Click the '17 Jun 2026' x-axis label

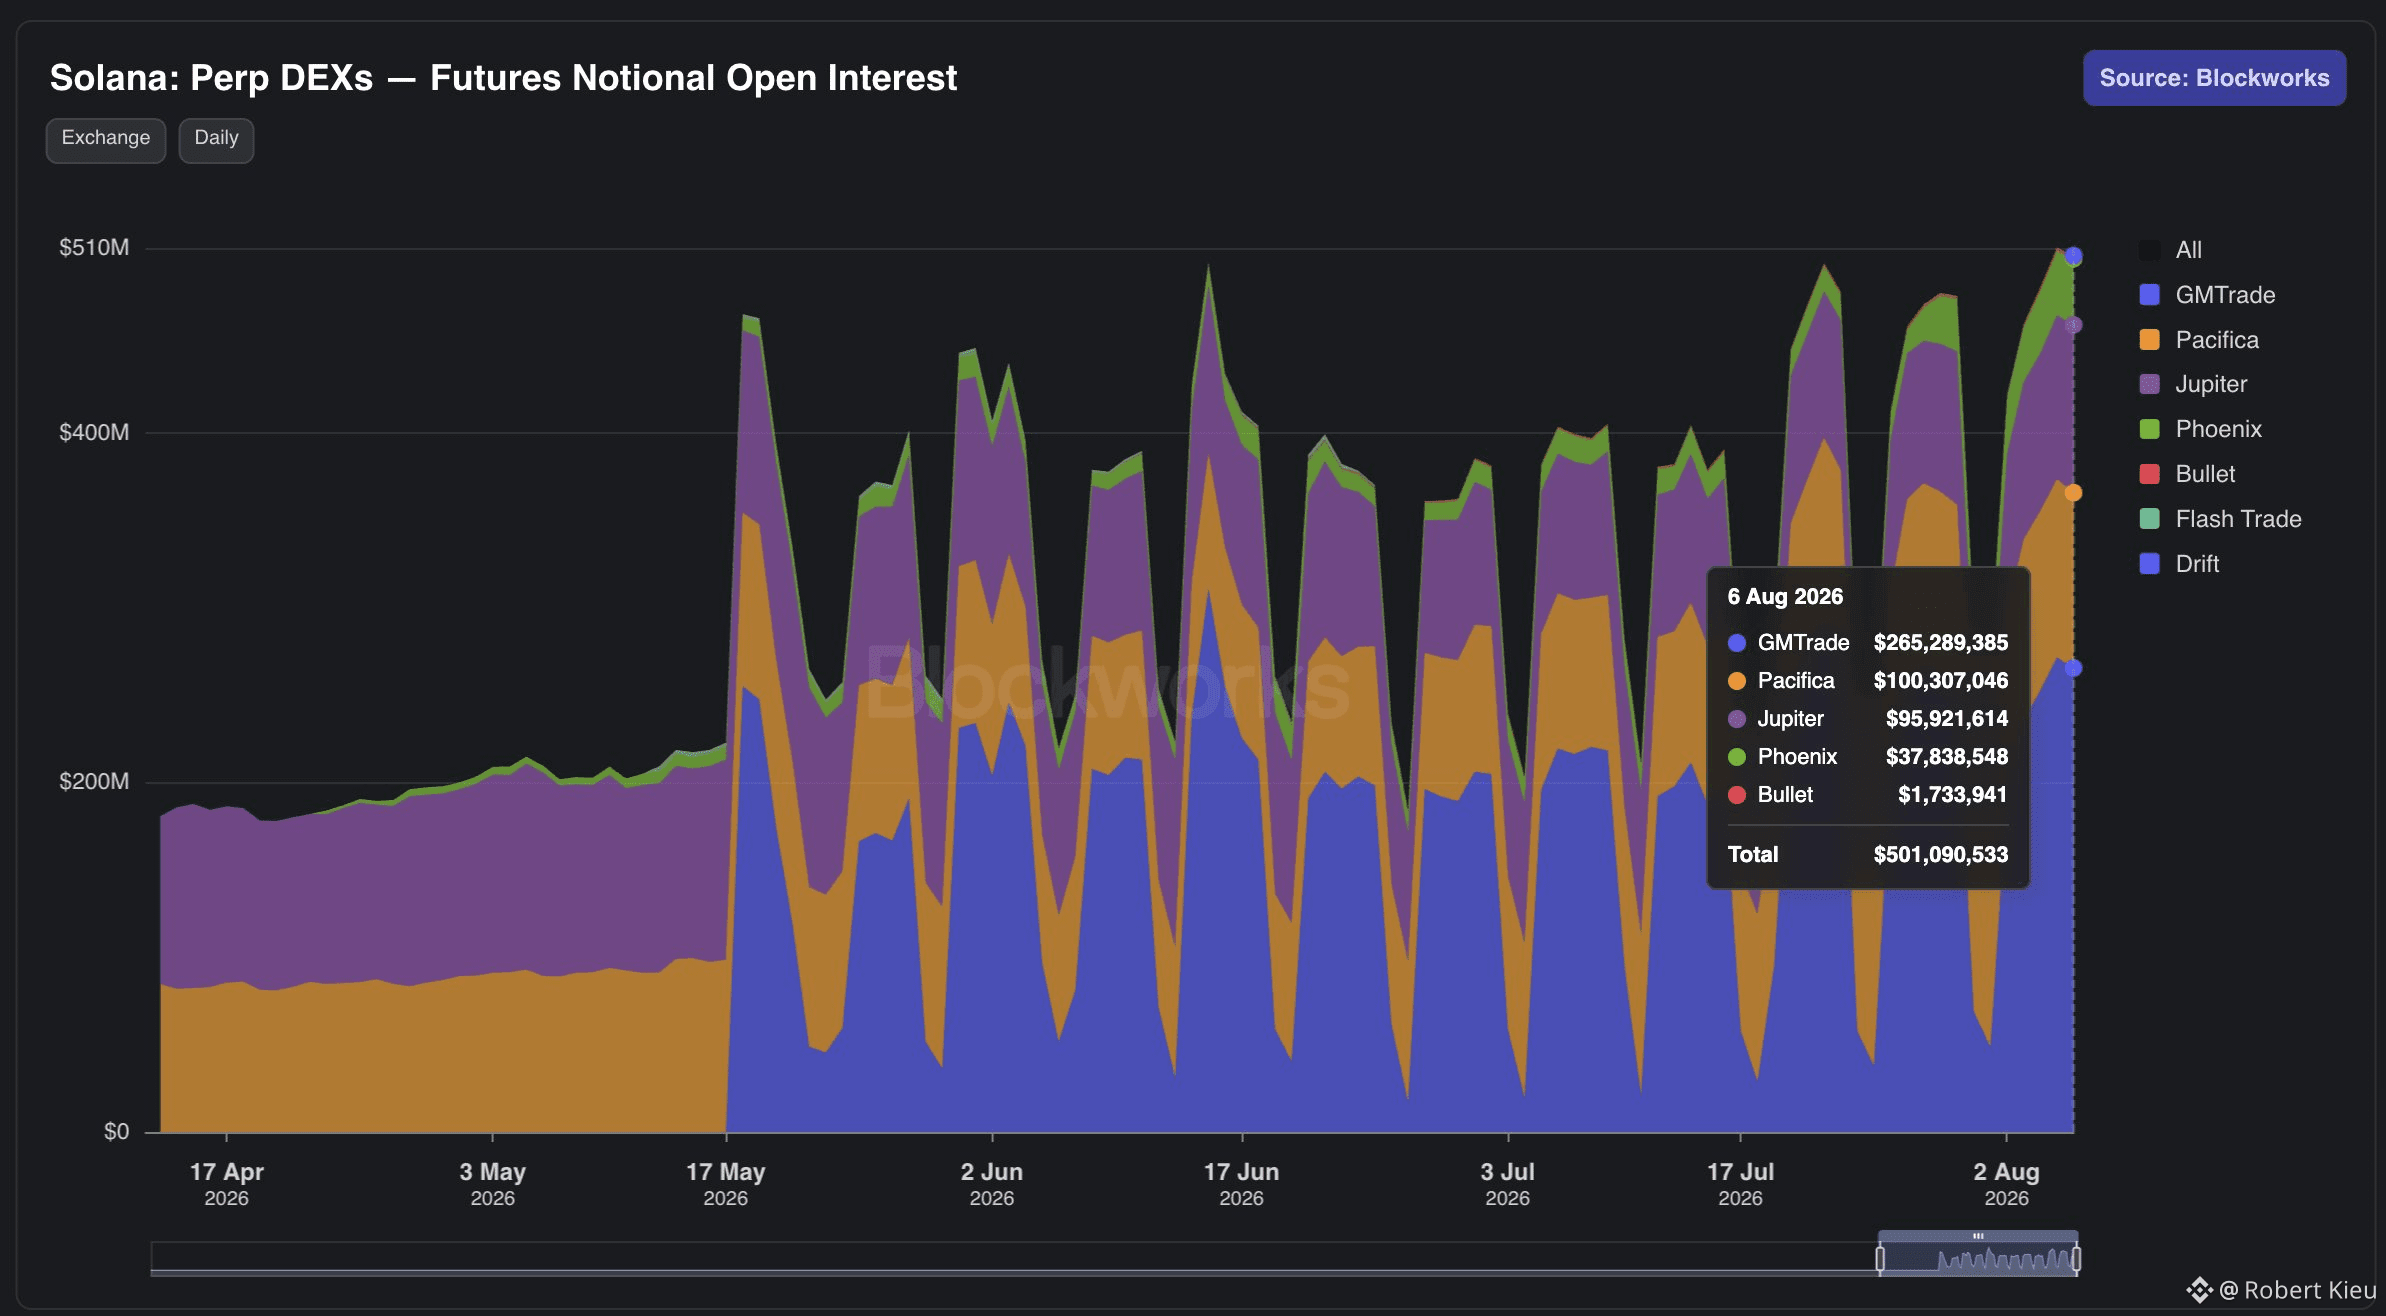(x=1242, y=1184)
